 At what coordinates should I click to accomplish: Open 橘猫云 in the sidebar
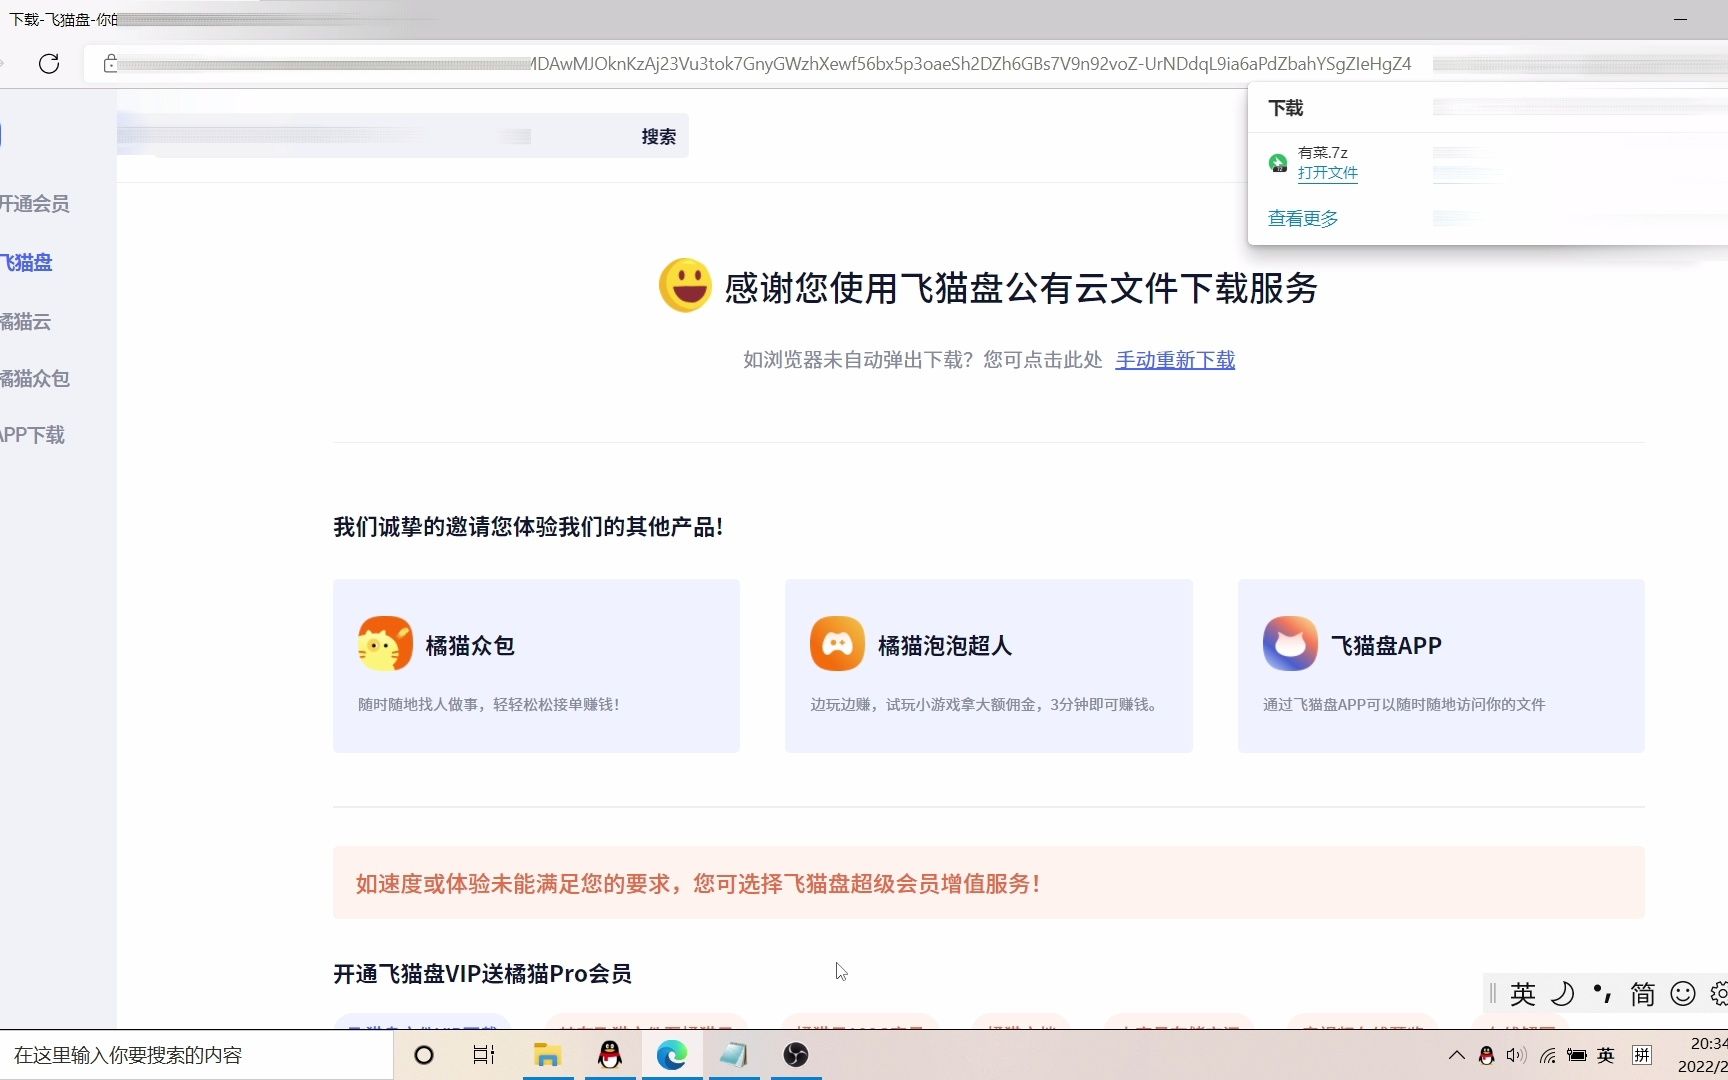click(26, 322)
